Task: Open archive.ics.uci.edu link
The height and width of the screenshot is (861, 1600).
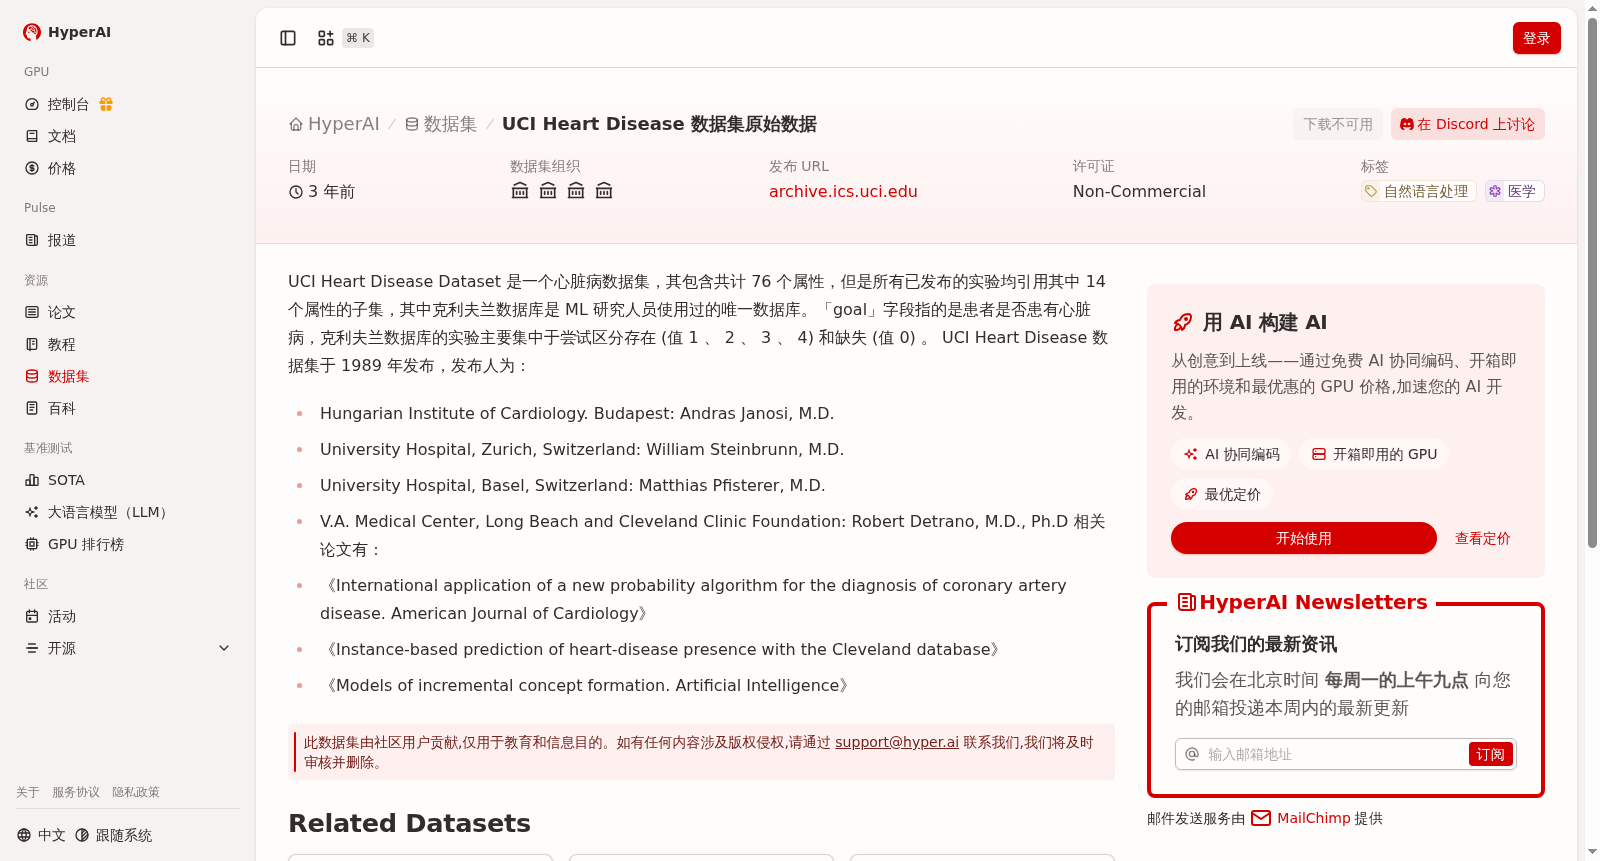Action: [x=843, y=191]
